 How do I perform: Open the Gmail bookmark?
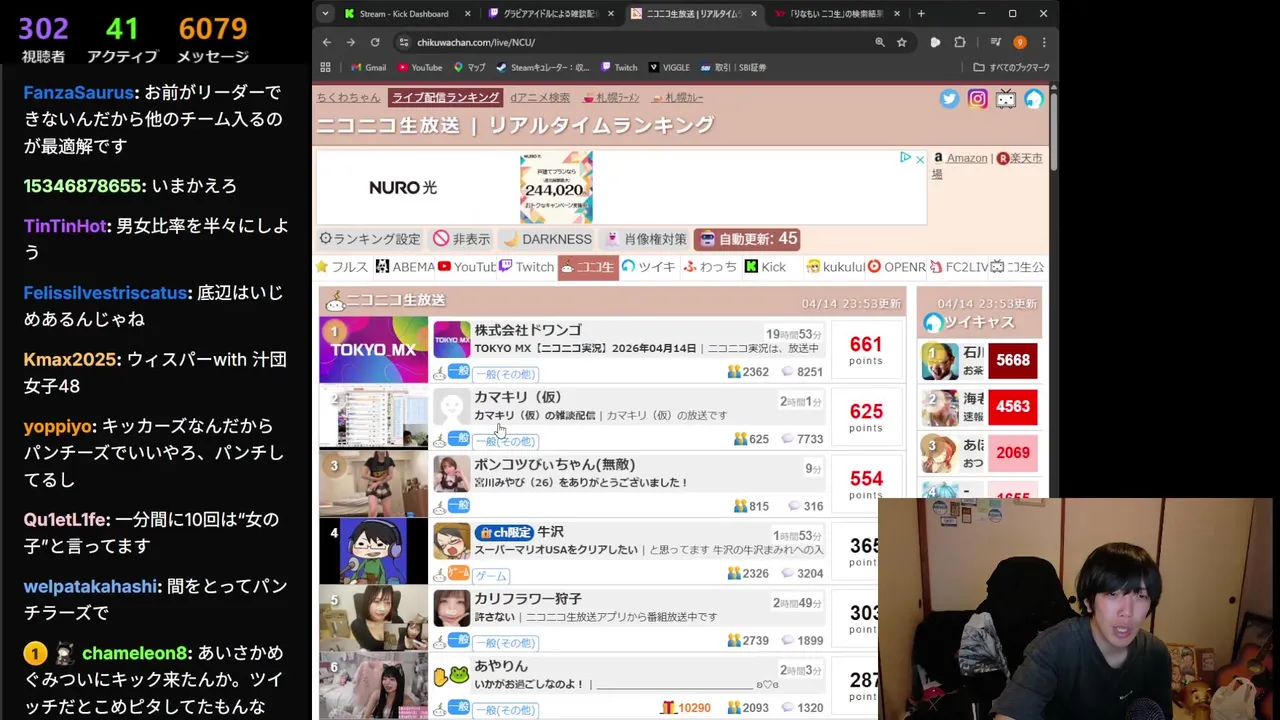[368, 67]
